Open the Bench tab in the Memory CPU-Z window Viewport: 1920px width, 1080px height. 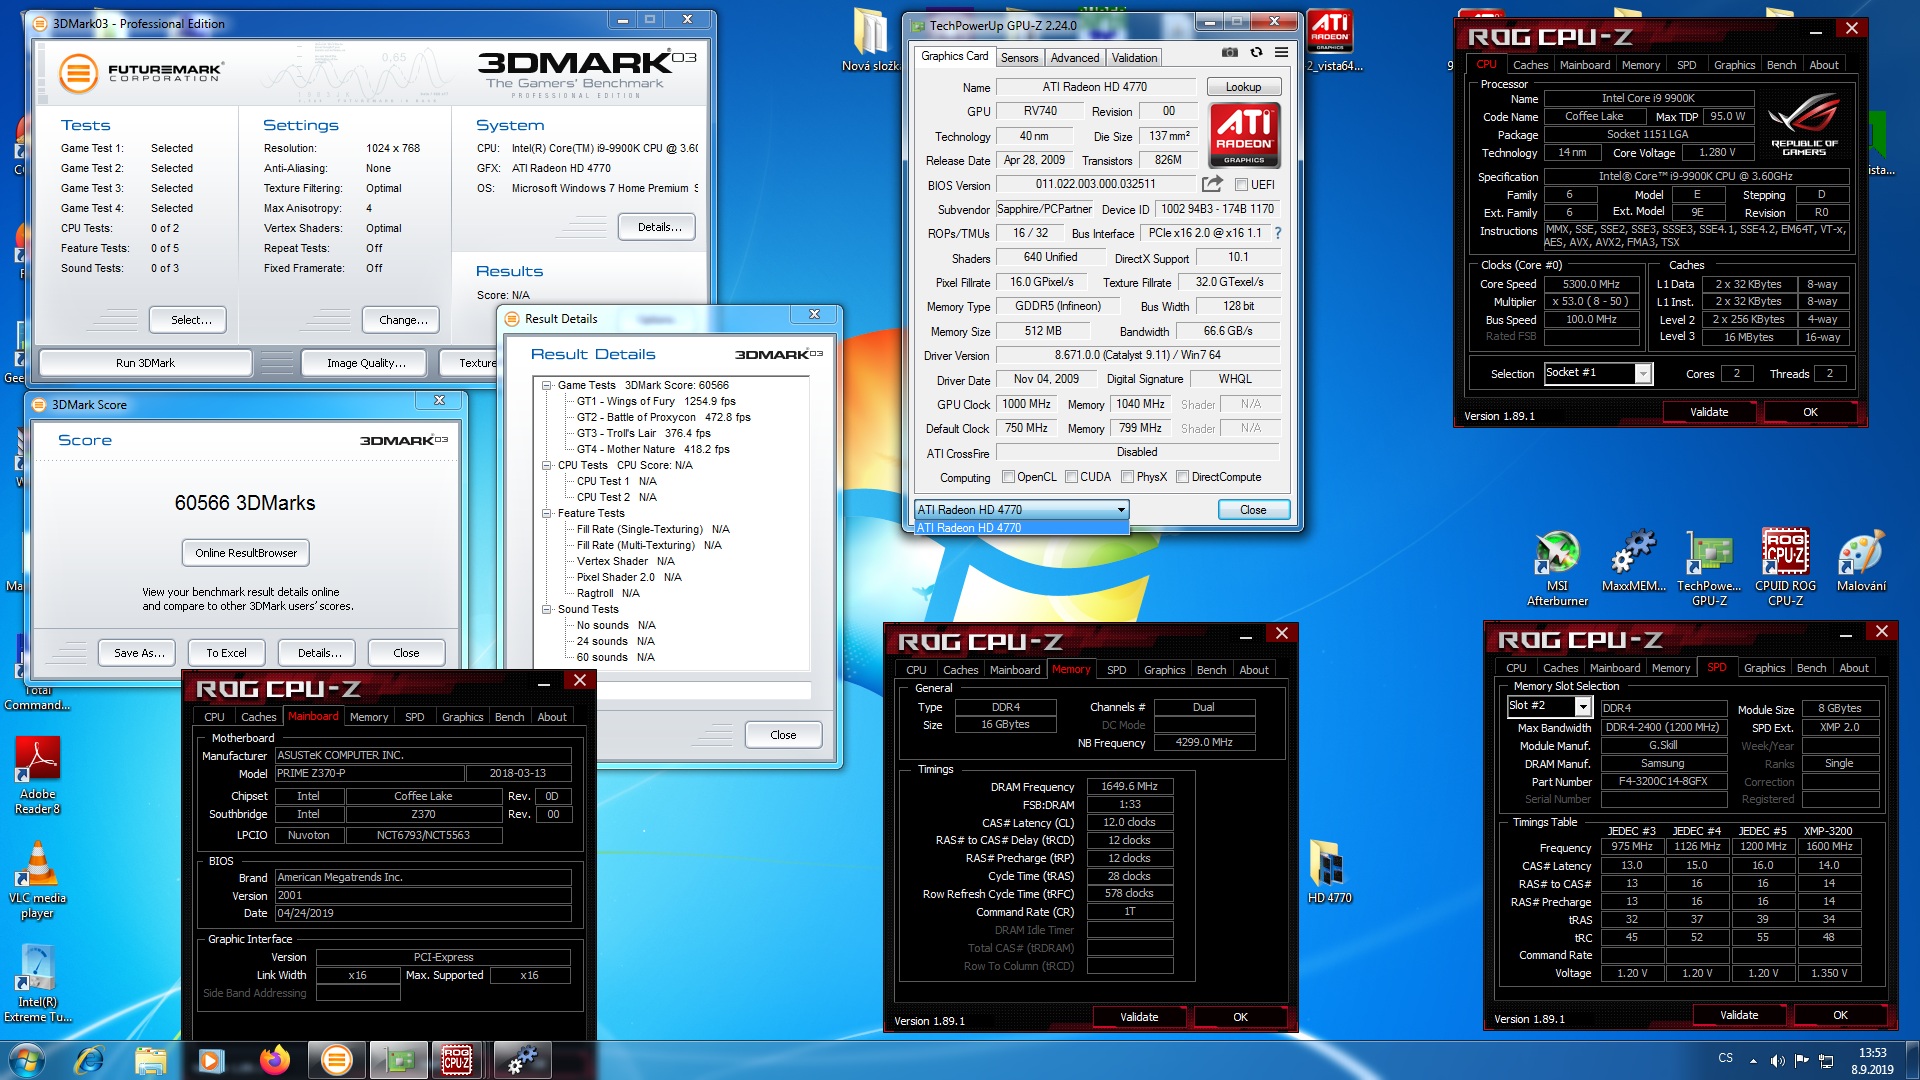tap(1211, 670)
